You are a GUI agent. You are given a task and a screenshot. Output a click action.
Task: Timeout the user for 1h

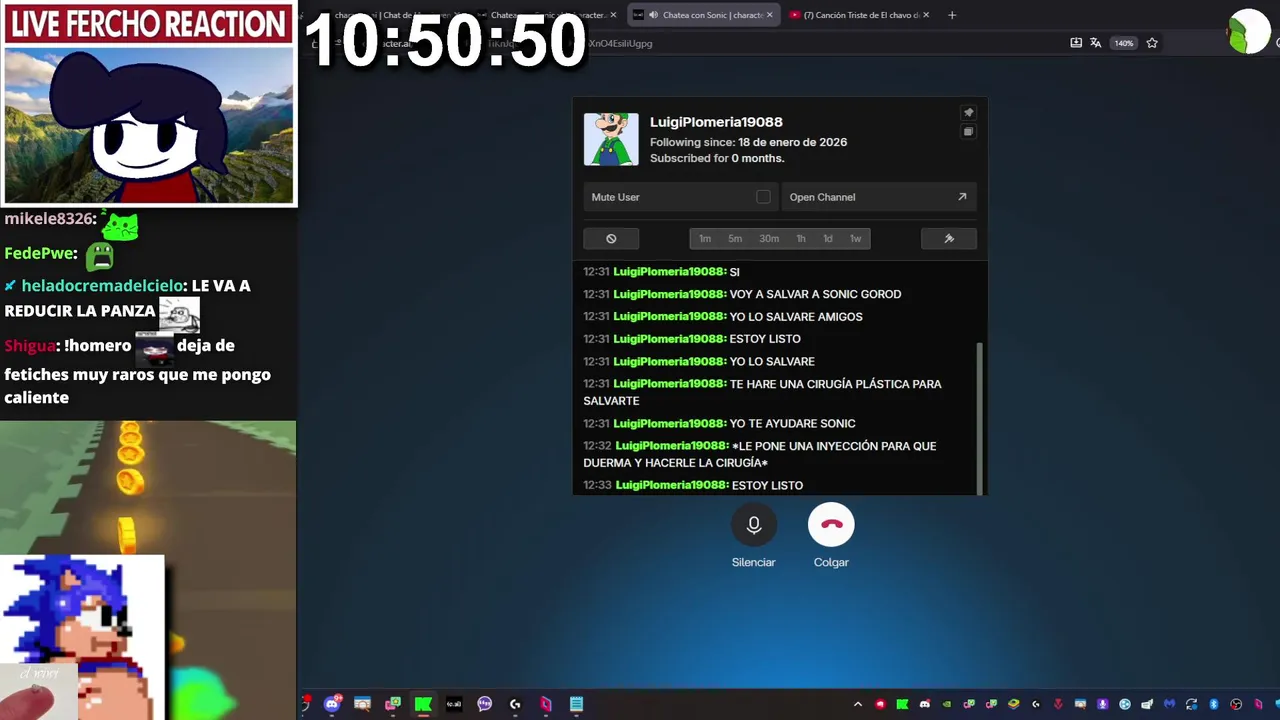point(801,238)
